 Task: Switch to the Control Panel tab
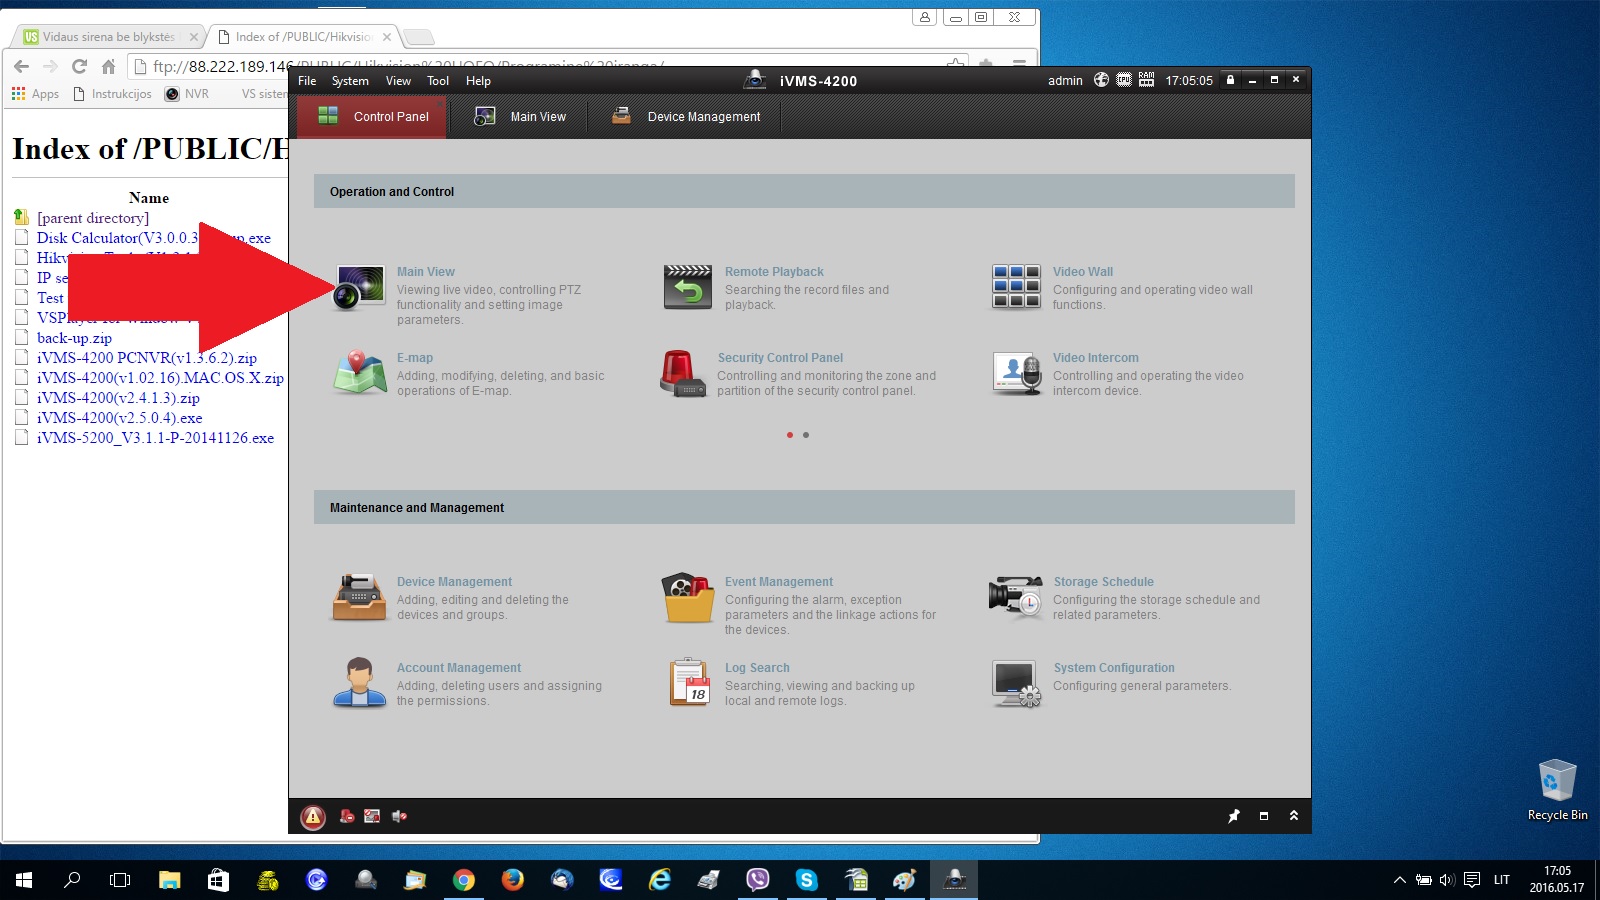(x=372, y=117)
